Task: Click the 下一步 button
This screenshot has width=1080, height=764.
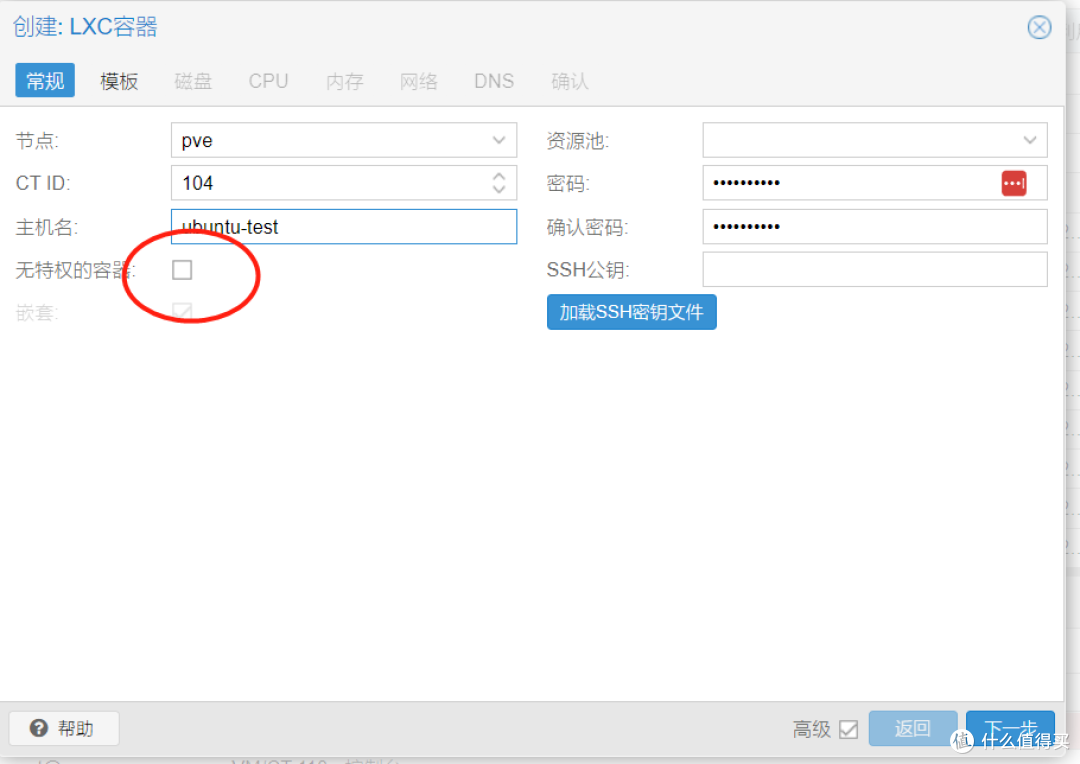Action: click(x=1010, y=728)
